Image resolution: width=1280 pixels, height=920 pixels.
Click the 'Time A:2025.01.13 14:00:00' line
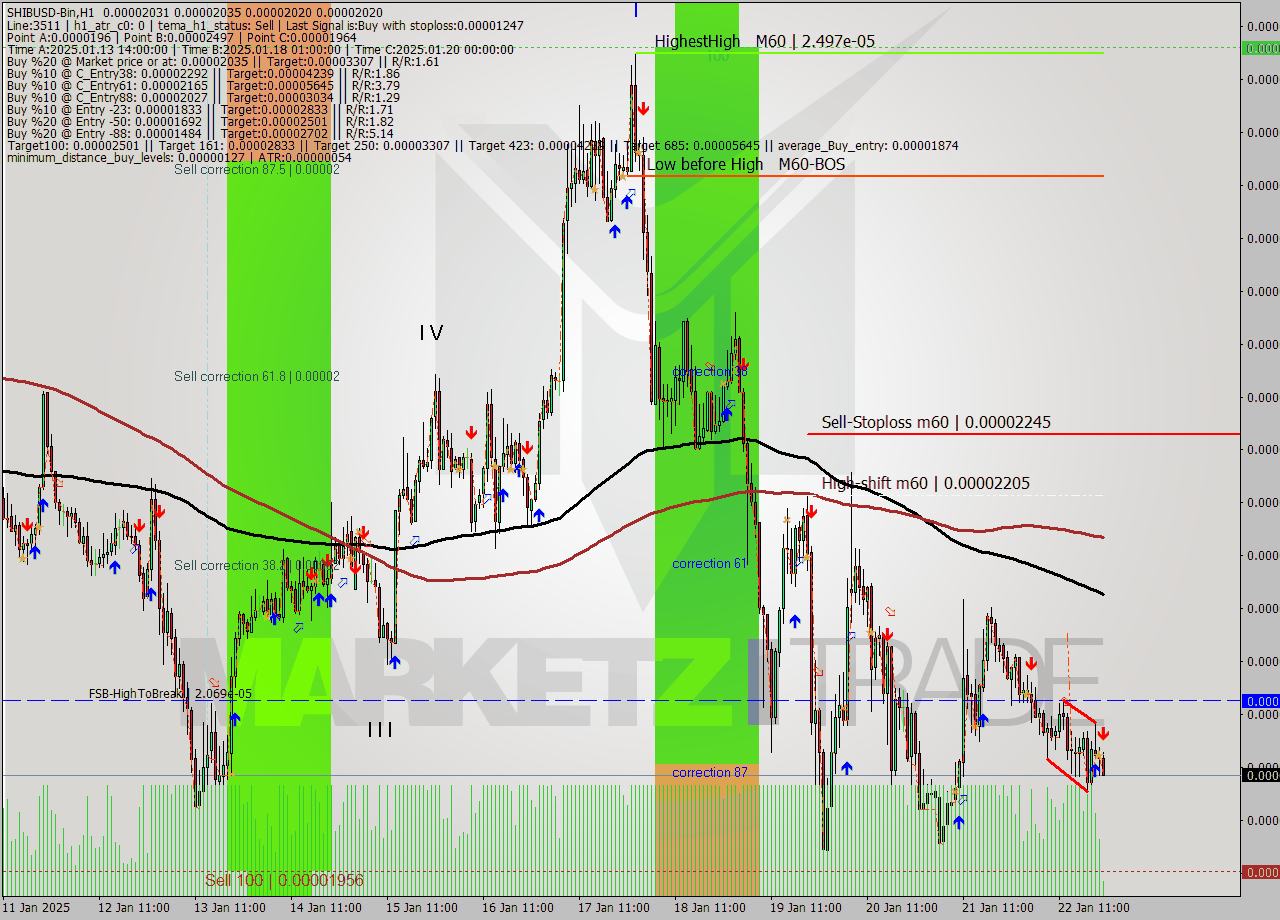coord(260,49)
